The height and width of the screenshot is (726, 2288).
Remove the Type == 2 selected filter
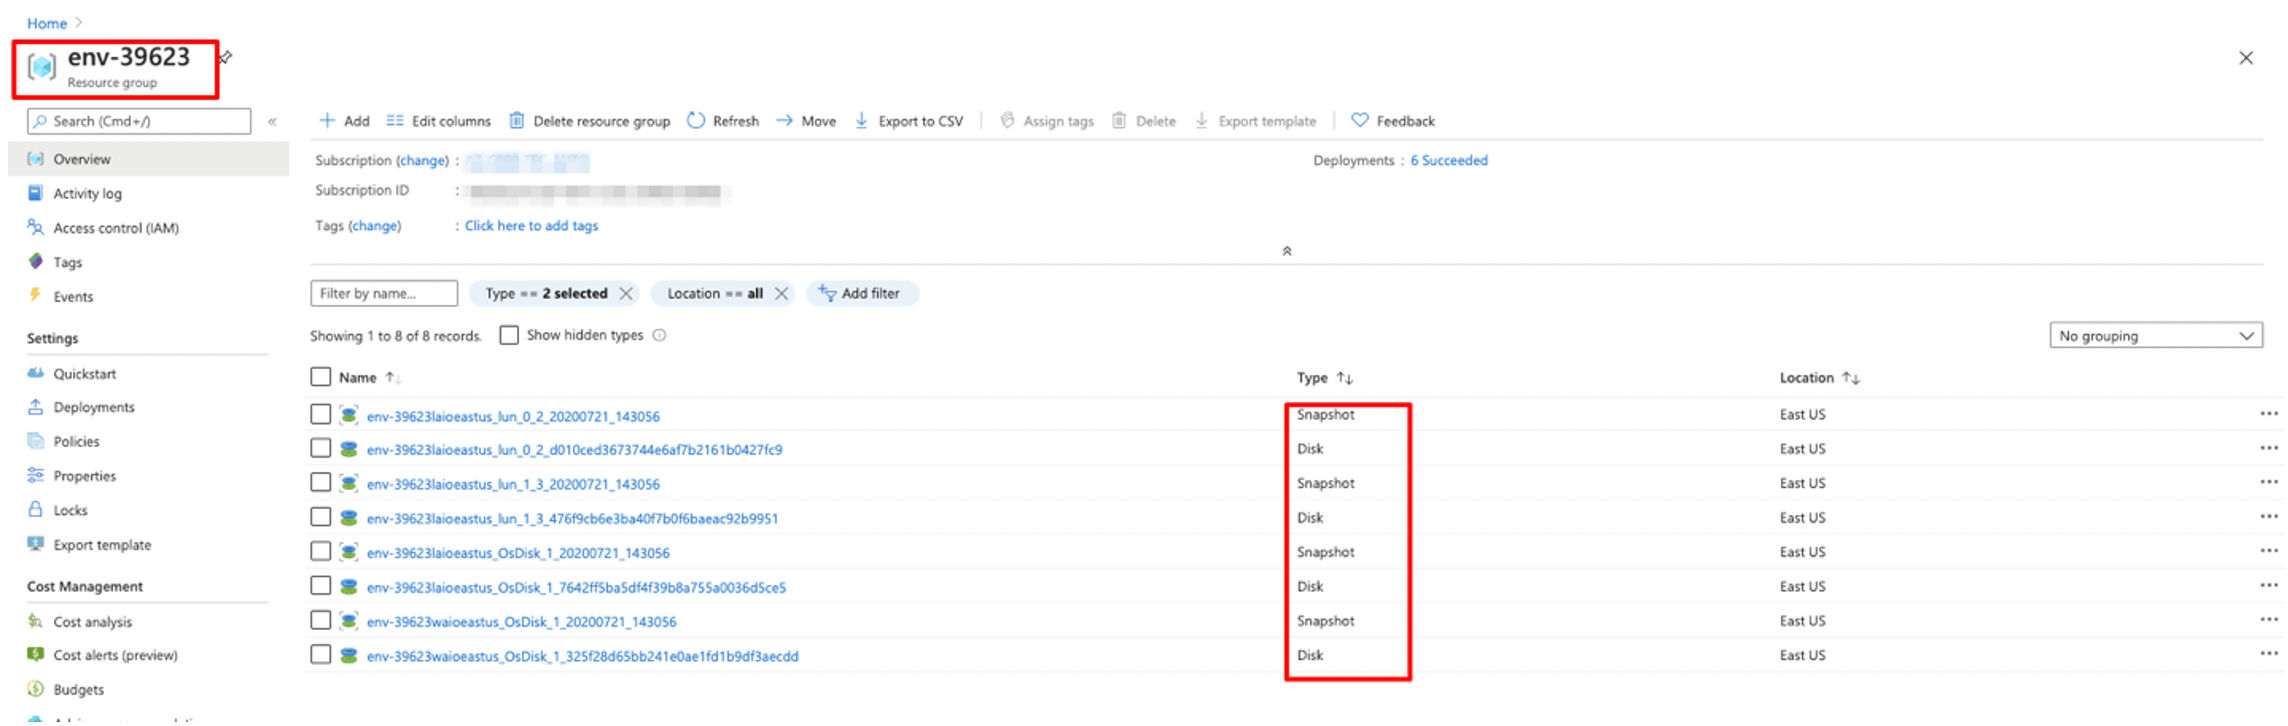click(626, 293)
